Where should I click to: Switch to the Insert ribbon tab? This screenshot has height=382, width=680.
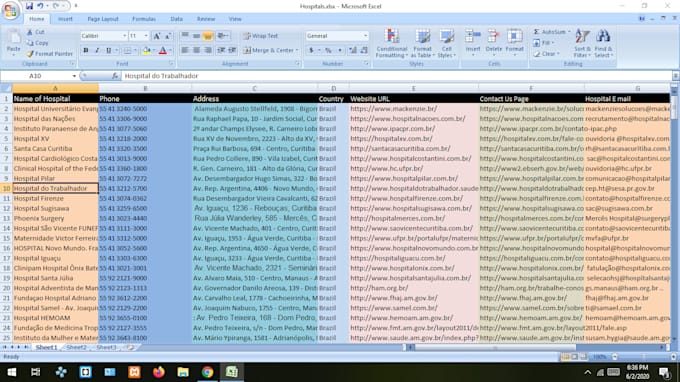point(65,19)
